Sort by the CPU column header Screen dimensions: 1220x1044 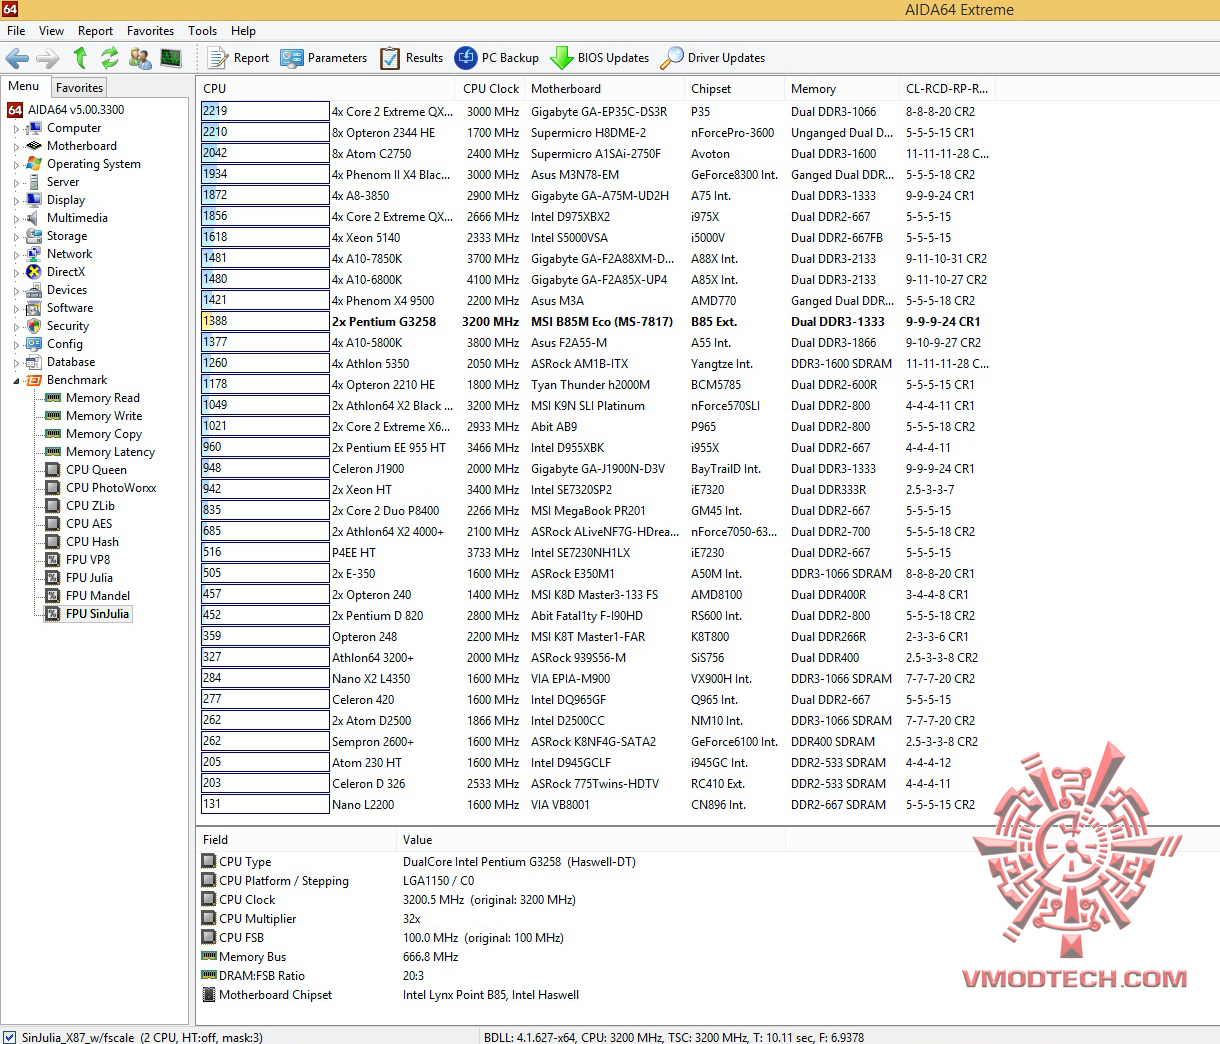[327, 88]
